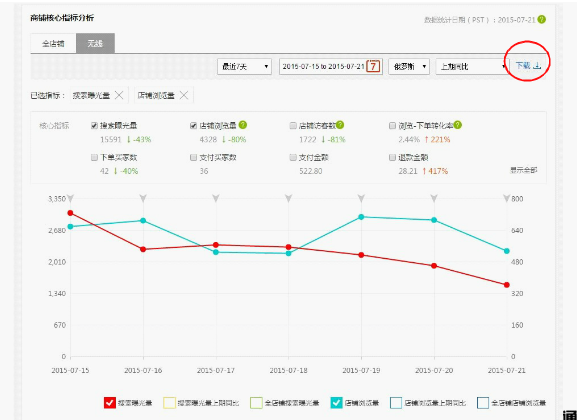Check the 退款金额 metric checkbox

(x=392, y=158)
